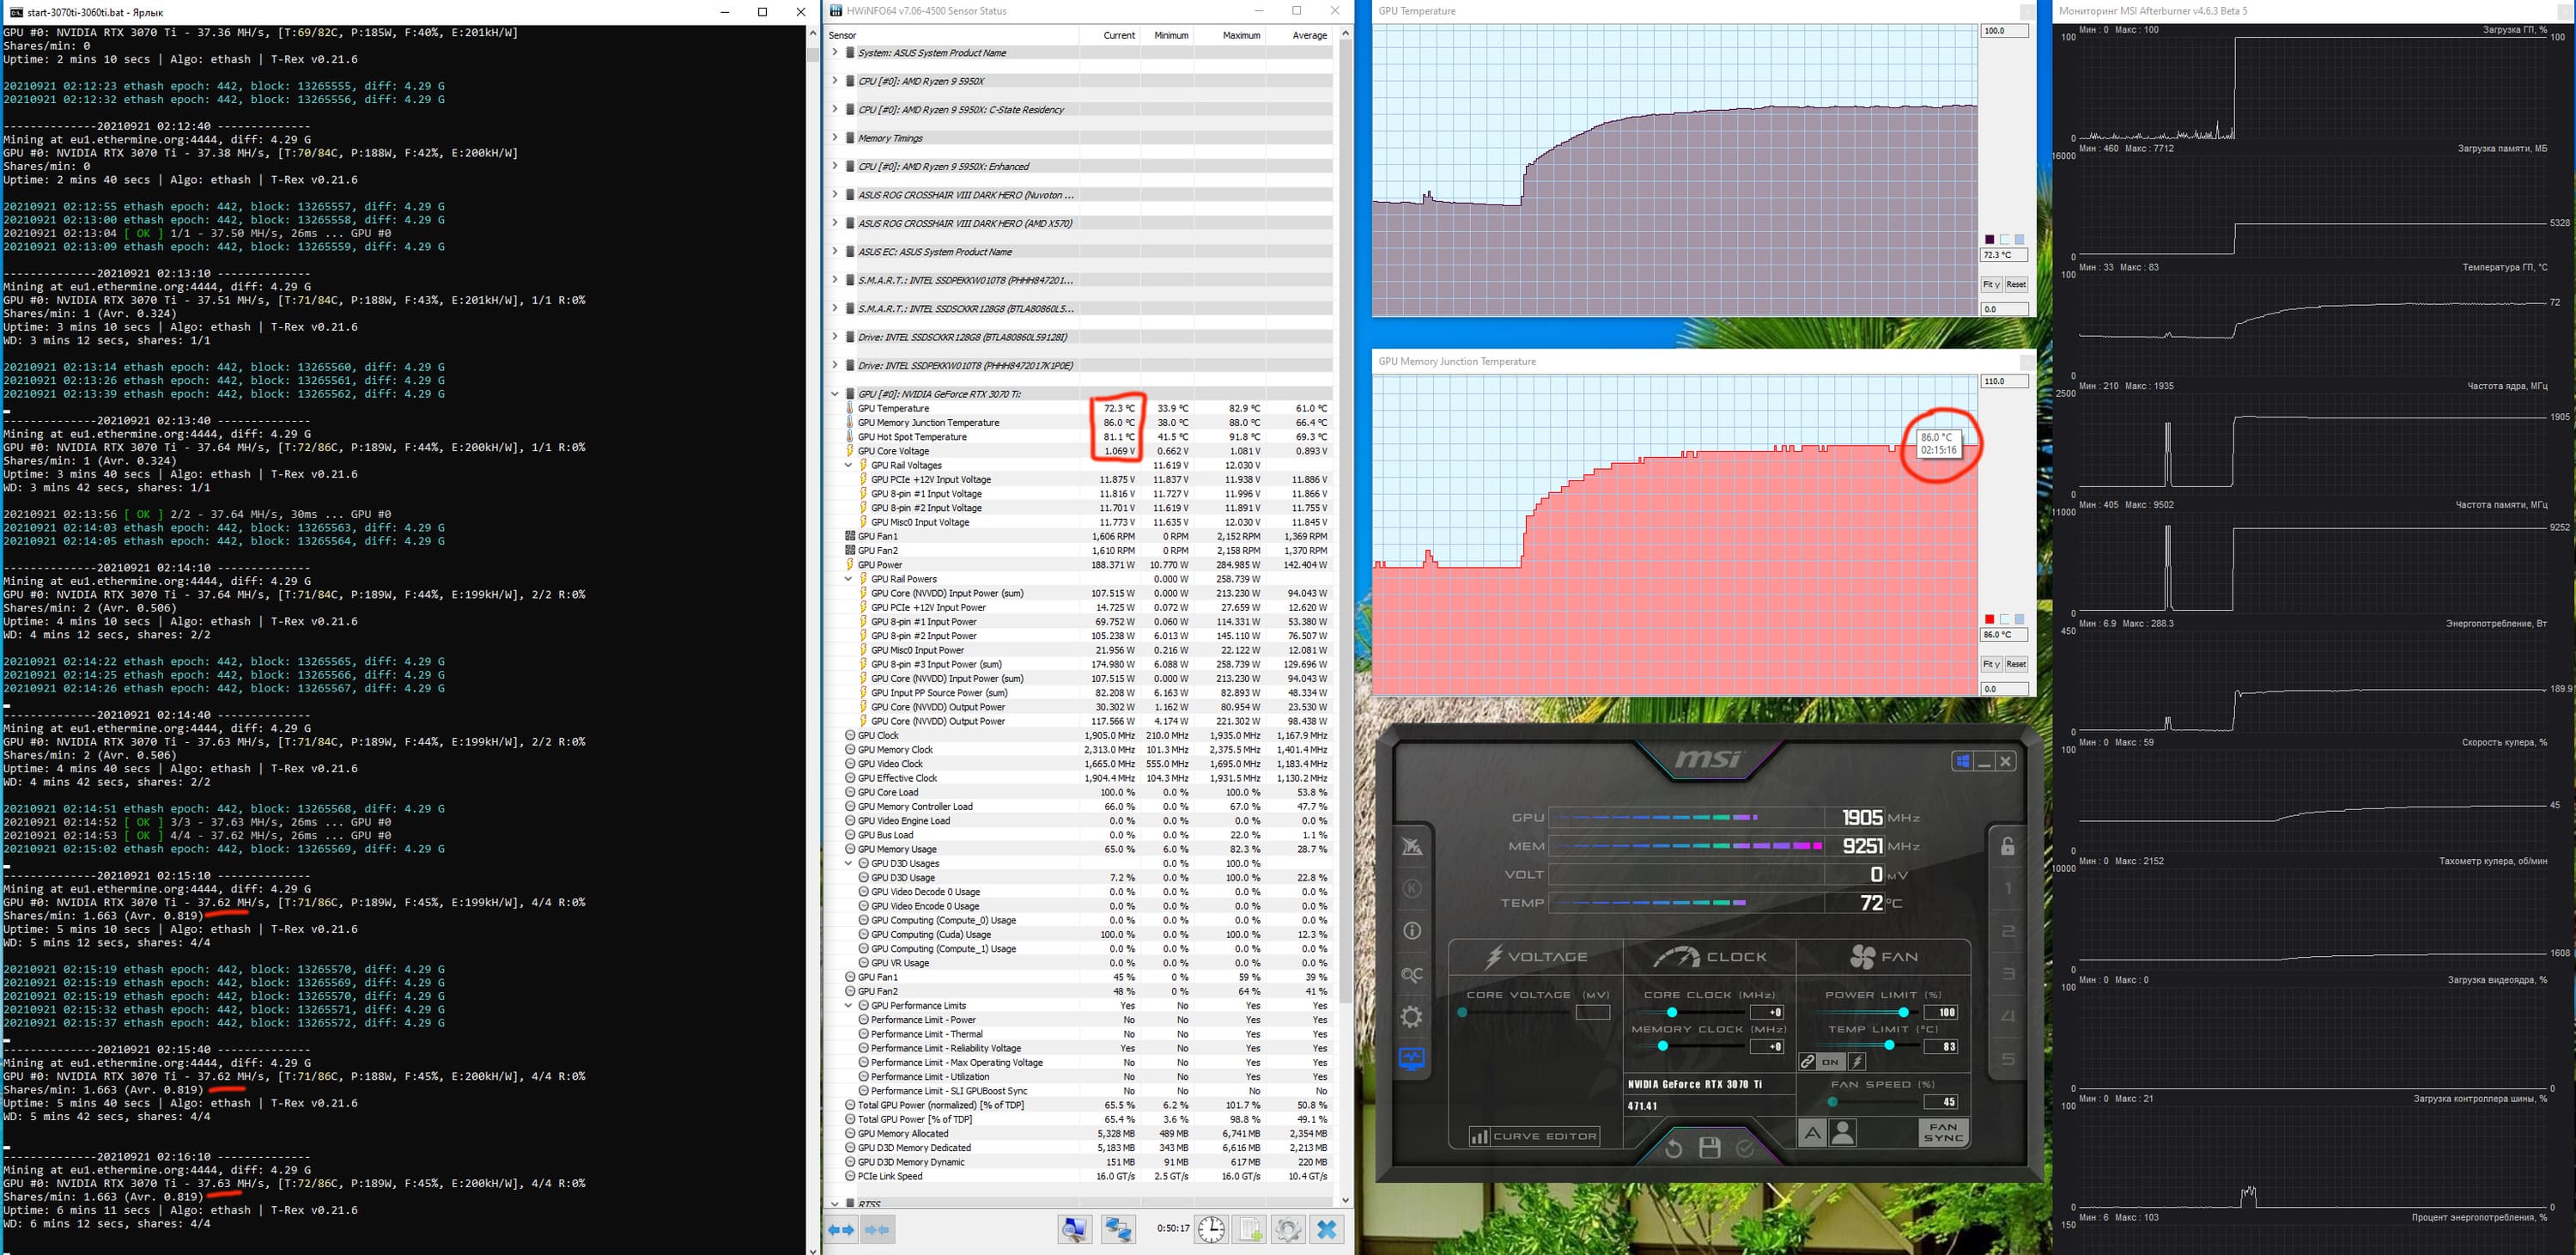Click Fan Sync button
Viewport: 2576px width, 1255px height.
[x=1942, y=1132]
